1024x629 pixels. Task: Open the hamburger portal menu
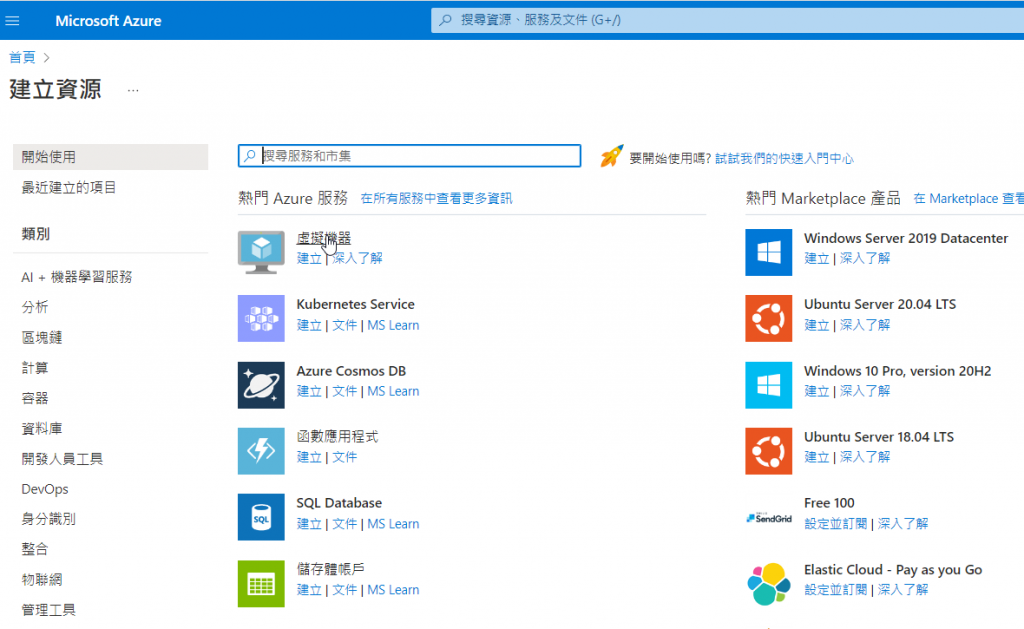[x=12, y=21]
